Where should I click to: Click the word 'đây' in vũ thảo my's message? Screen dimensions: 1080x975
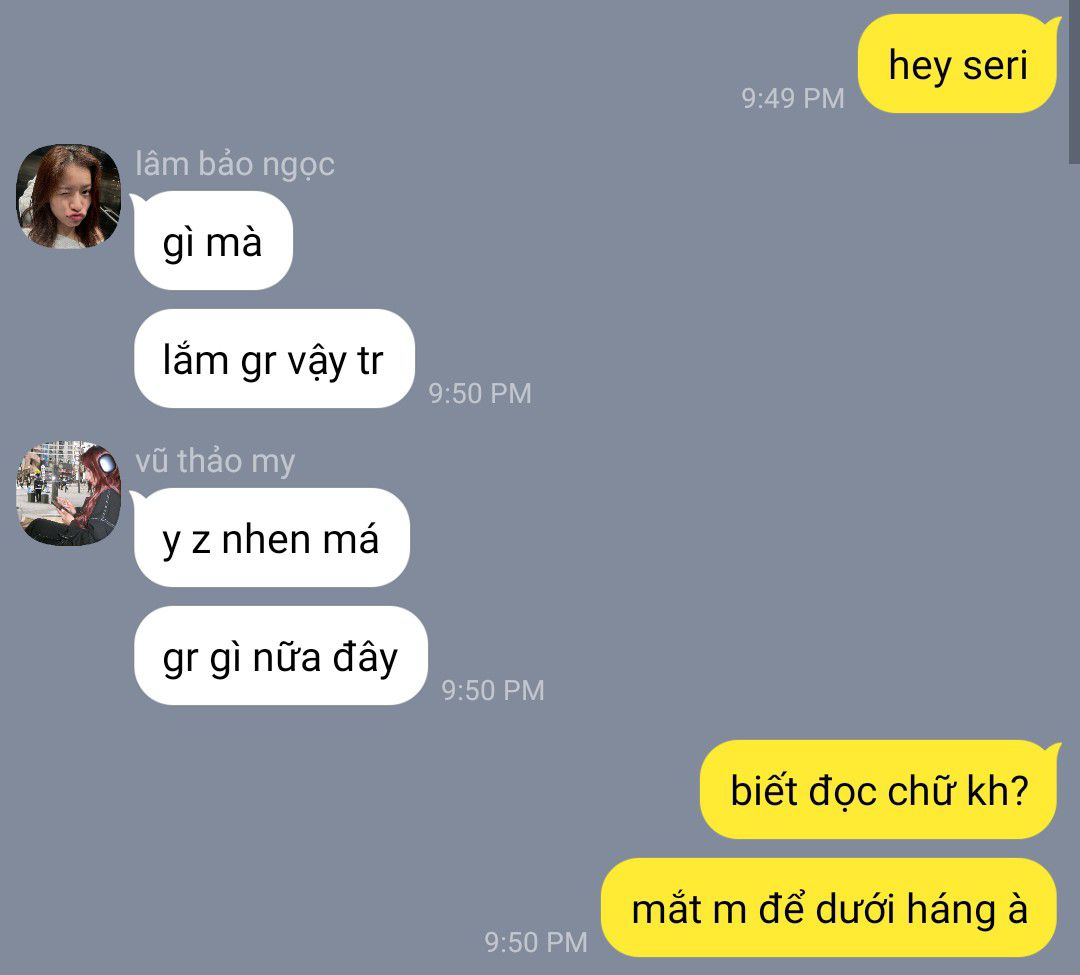365,658
